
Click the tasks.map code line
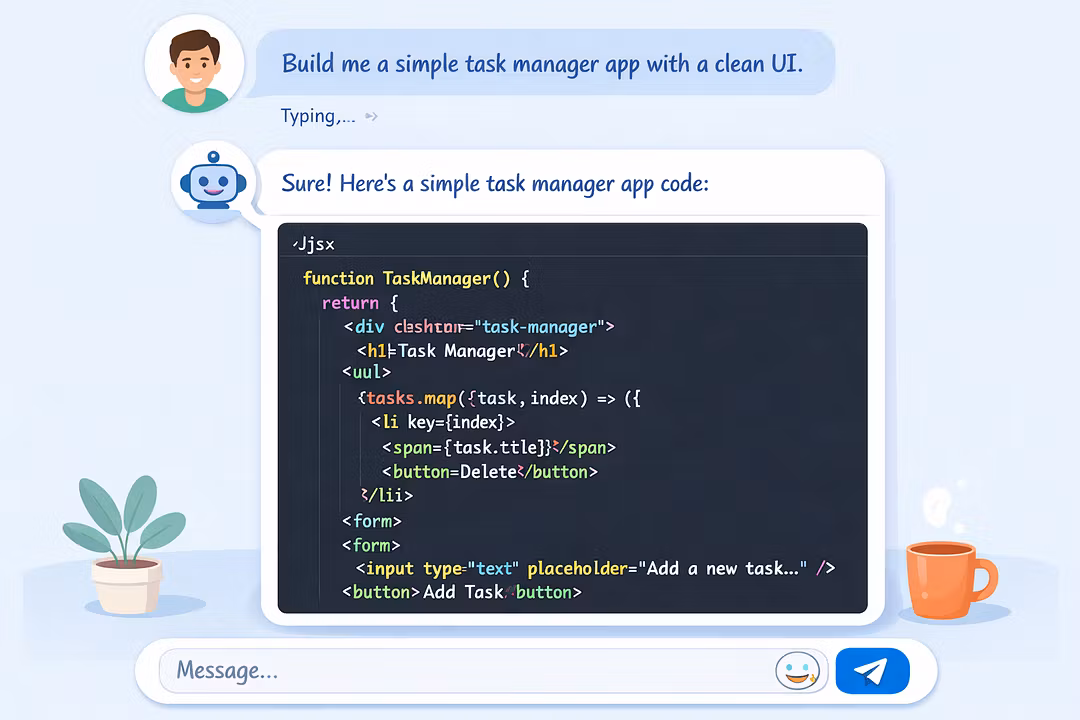498,399
